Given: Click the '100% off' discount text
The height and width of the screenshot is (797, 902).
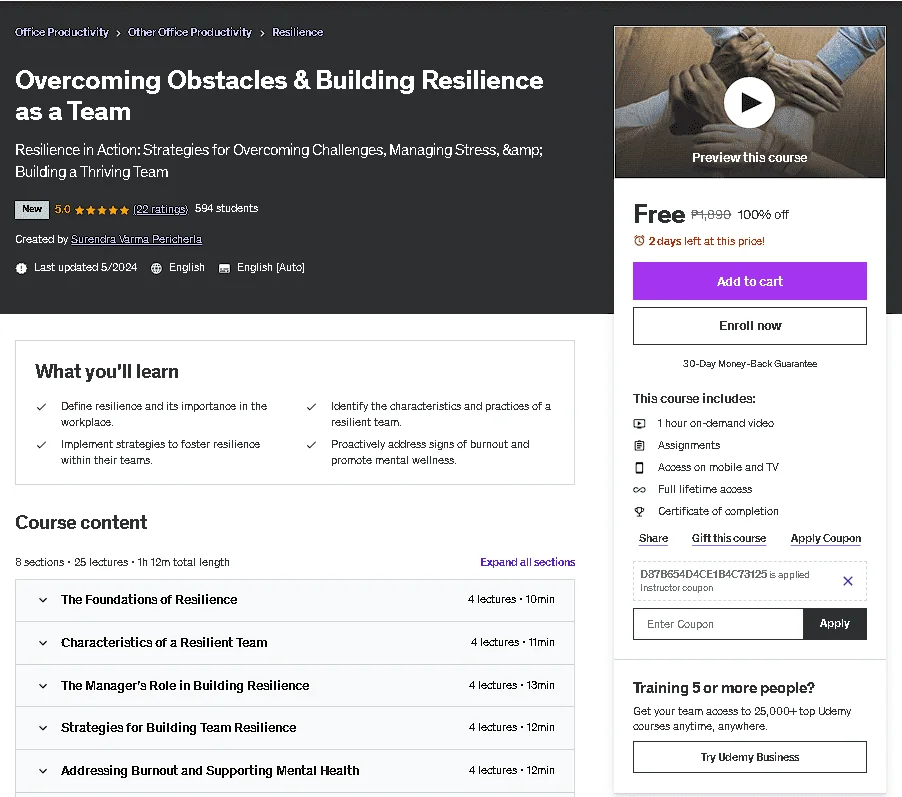Looking at the screenshot, I should tap(763, 215).
